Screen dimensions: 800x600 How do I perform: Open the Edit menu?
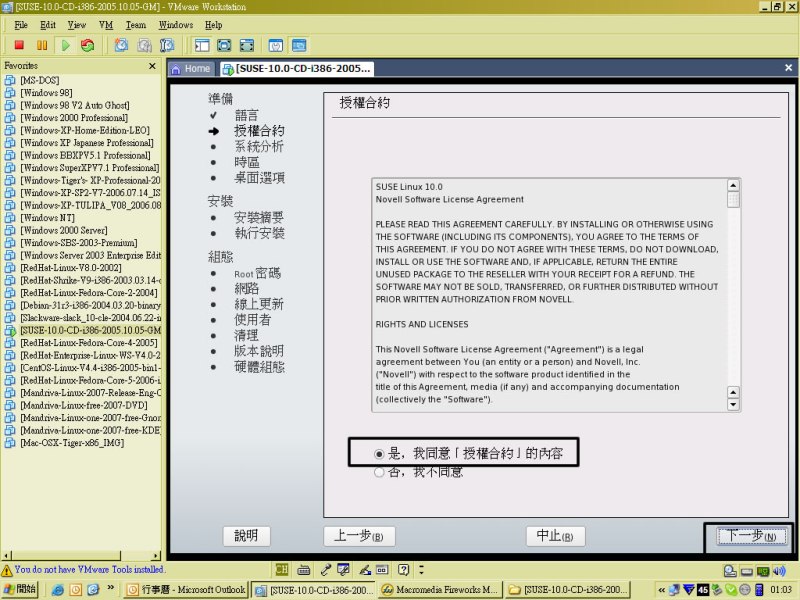[48, 25]
